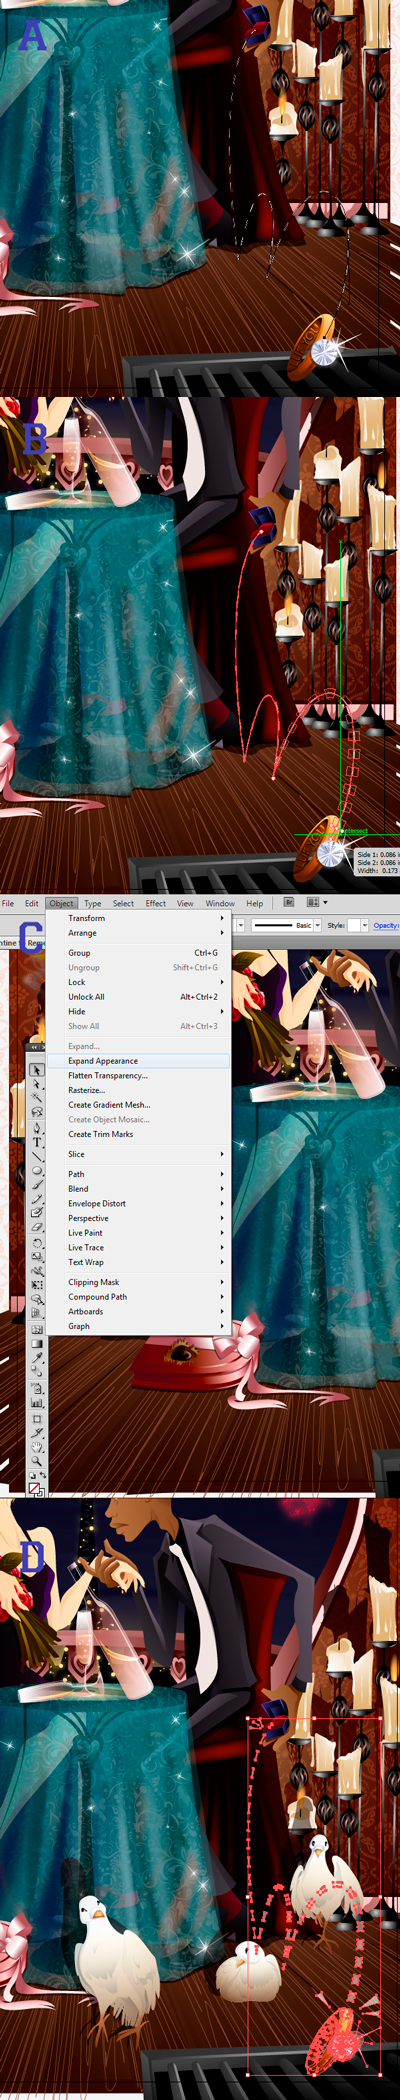Click the Opacity link in control bar
Viewport: 400px width, 2100px height.
click(x=386, y=926)
